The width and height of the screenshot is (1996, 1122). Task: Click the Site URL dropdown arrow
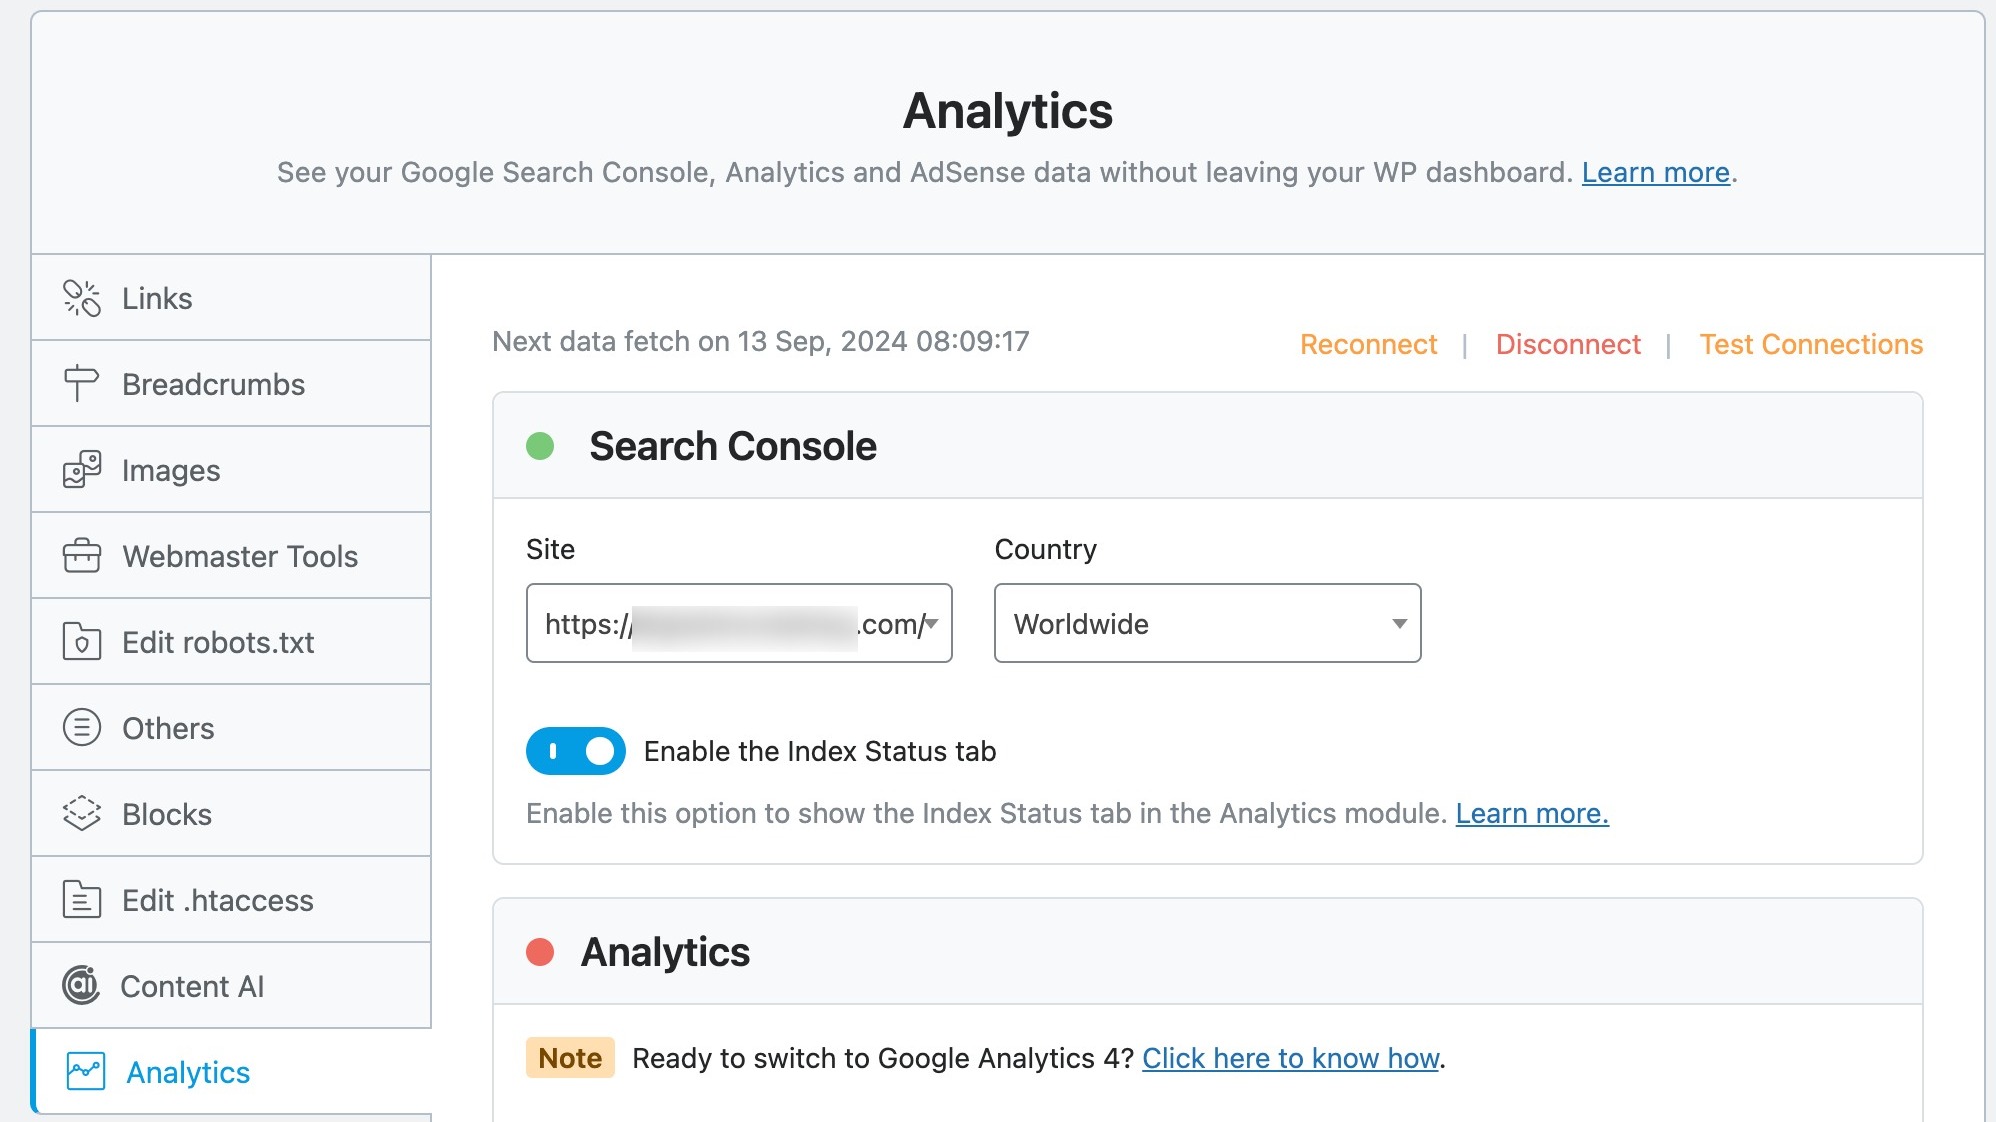[x=936, y=624]
